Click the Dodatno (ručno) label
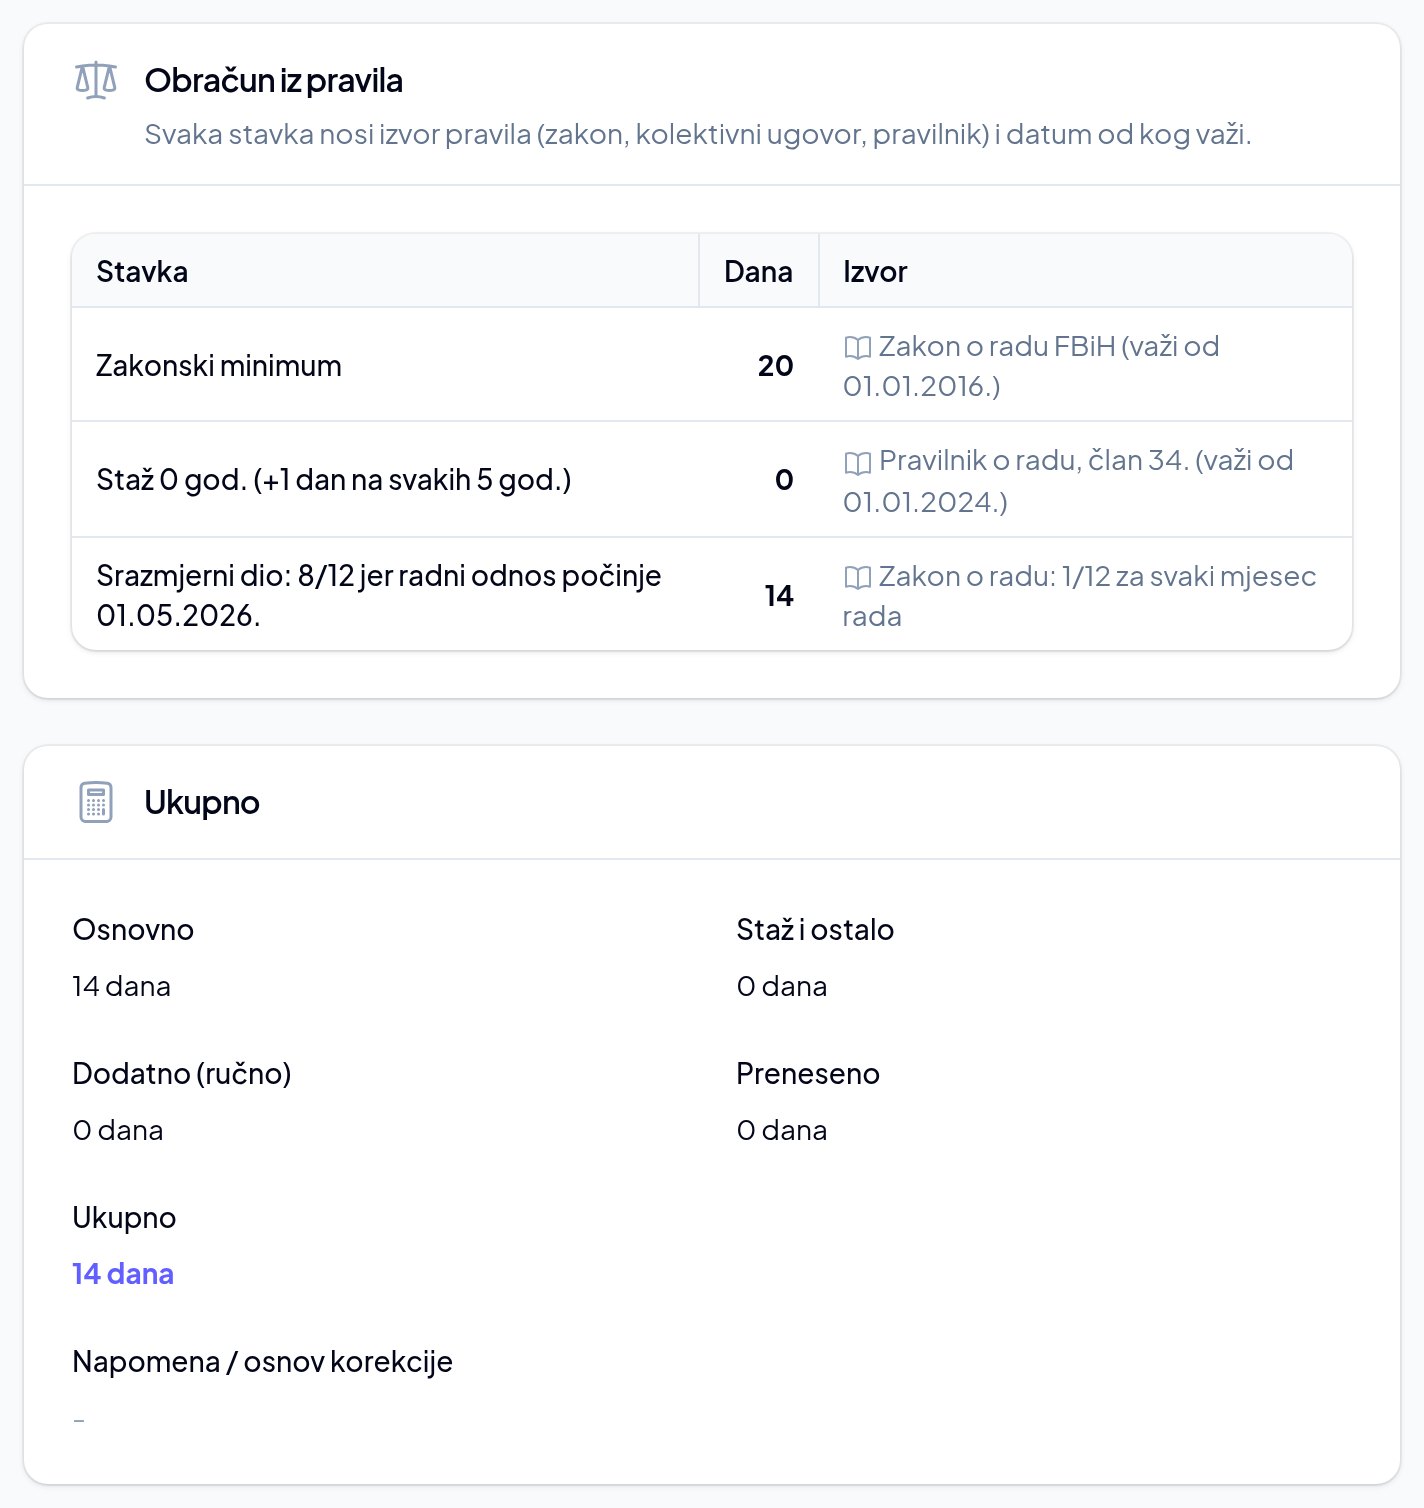Image resolution: width=1424 pixels, height=1508 pixels. pos(182,1073)
